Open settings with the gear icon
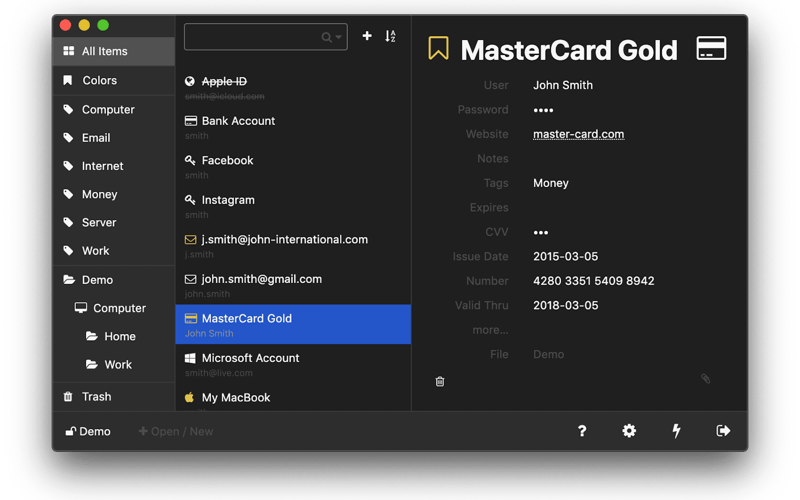This screenshot has height=500, width=800. (x=629, y=431)
